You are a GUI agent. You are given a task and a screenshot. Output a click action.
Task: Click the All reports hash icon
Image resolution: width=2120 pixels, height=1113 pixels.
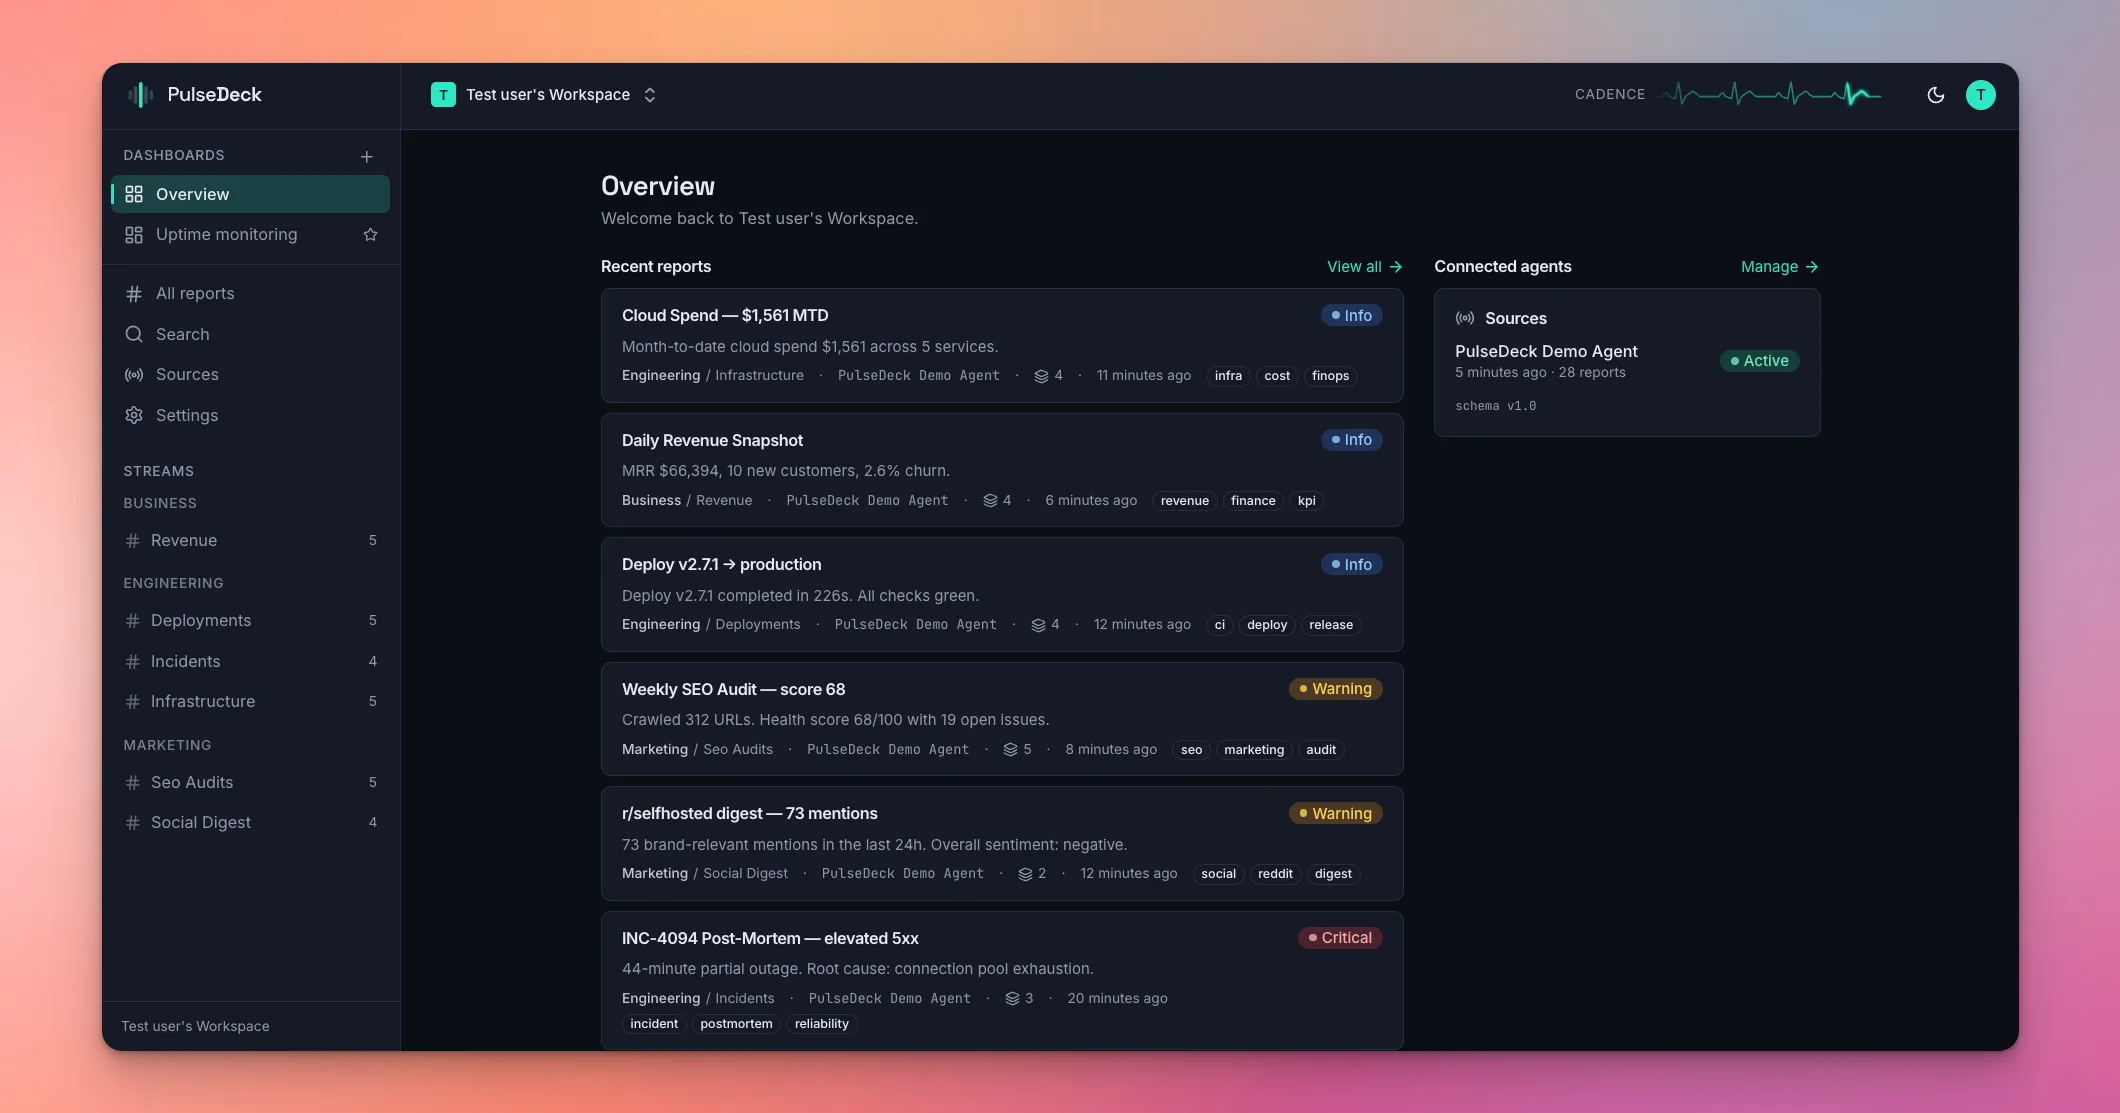134,293
